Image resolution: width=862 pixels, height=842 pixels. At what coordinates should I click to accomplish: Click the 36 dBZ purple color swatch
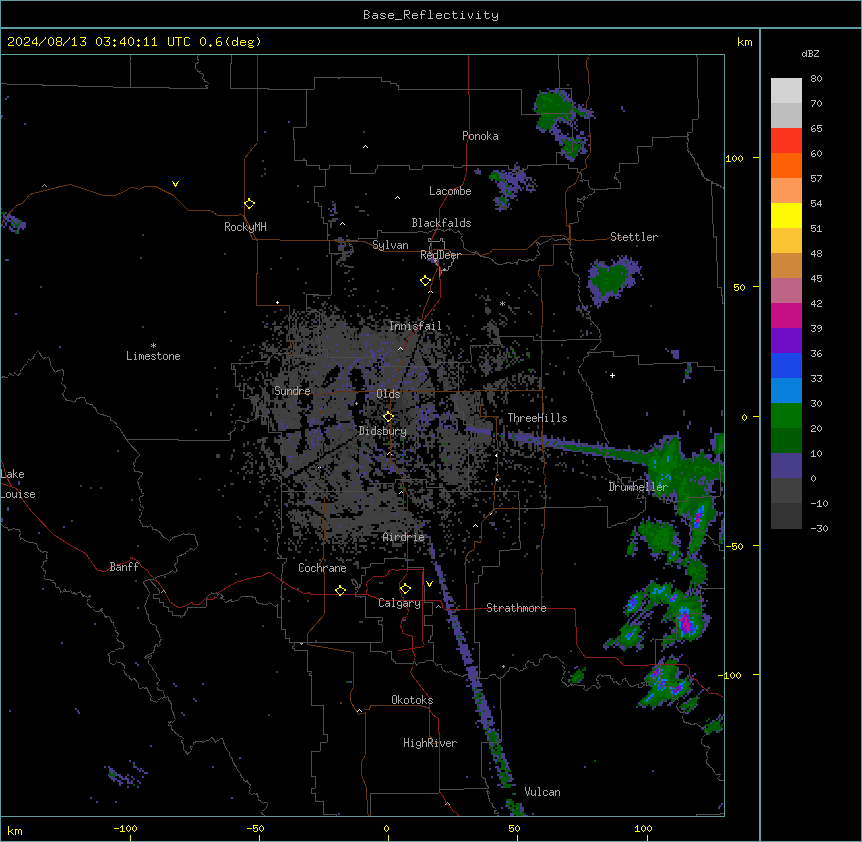(x=786, y=340)
